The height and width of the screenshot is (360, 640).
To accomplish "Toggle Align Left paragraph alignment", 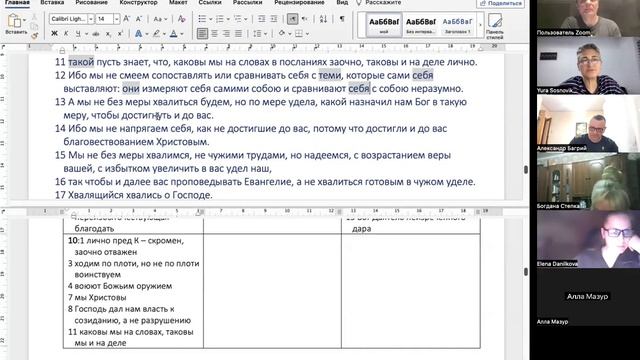I will click(202, 34).
